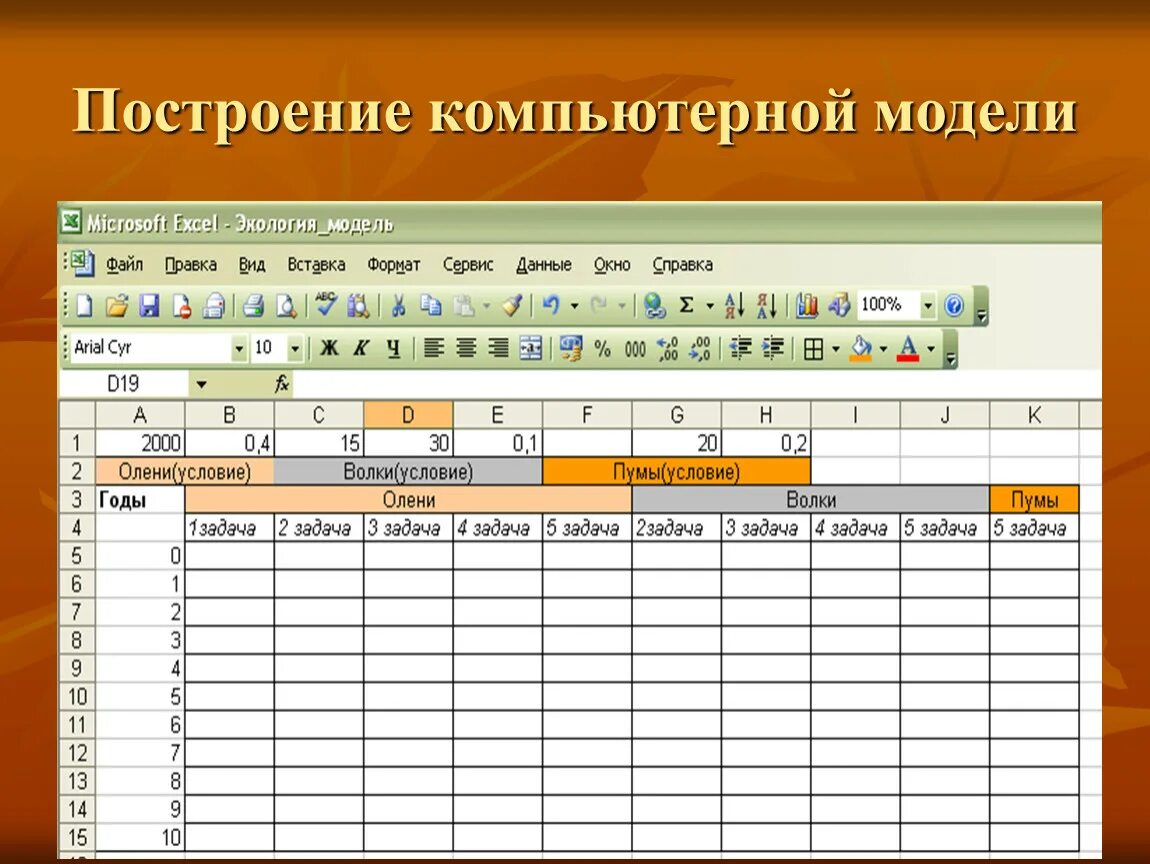Toggle right text alignment
Viewport: 1150px width, 864px height.
tap(499, 348)
